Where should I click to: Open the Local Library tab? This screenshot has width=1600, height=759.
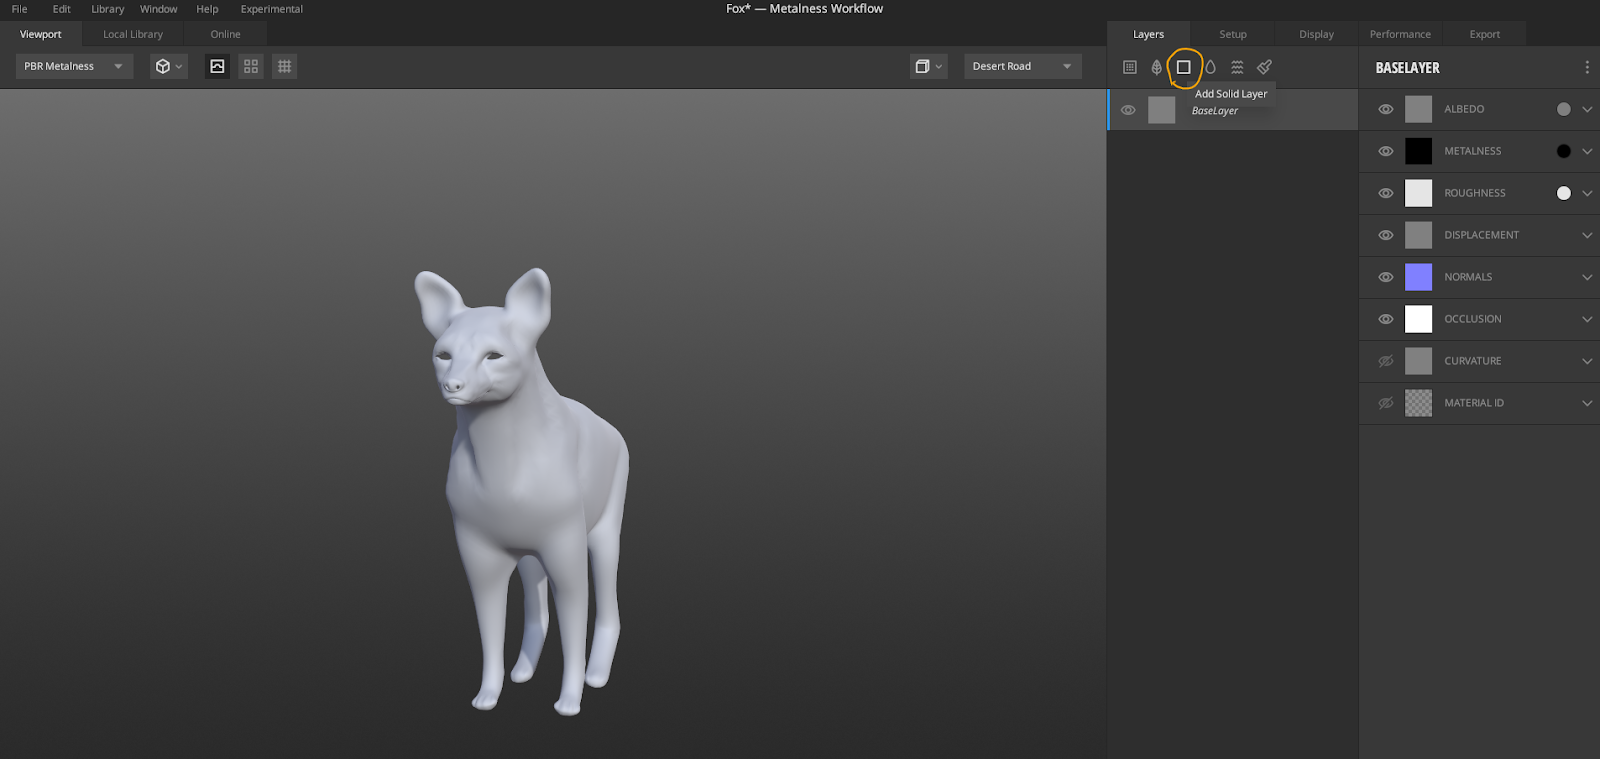point(132,34)
